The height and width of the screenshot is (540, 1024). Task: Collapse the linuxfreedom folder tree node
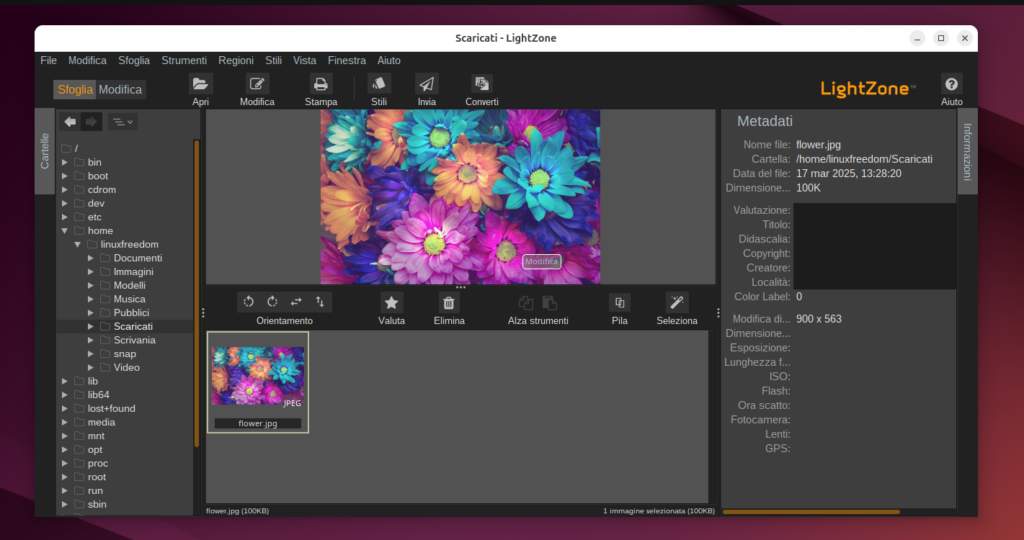click(x=77, y=244)
